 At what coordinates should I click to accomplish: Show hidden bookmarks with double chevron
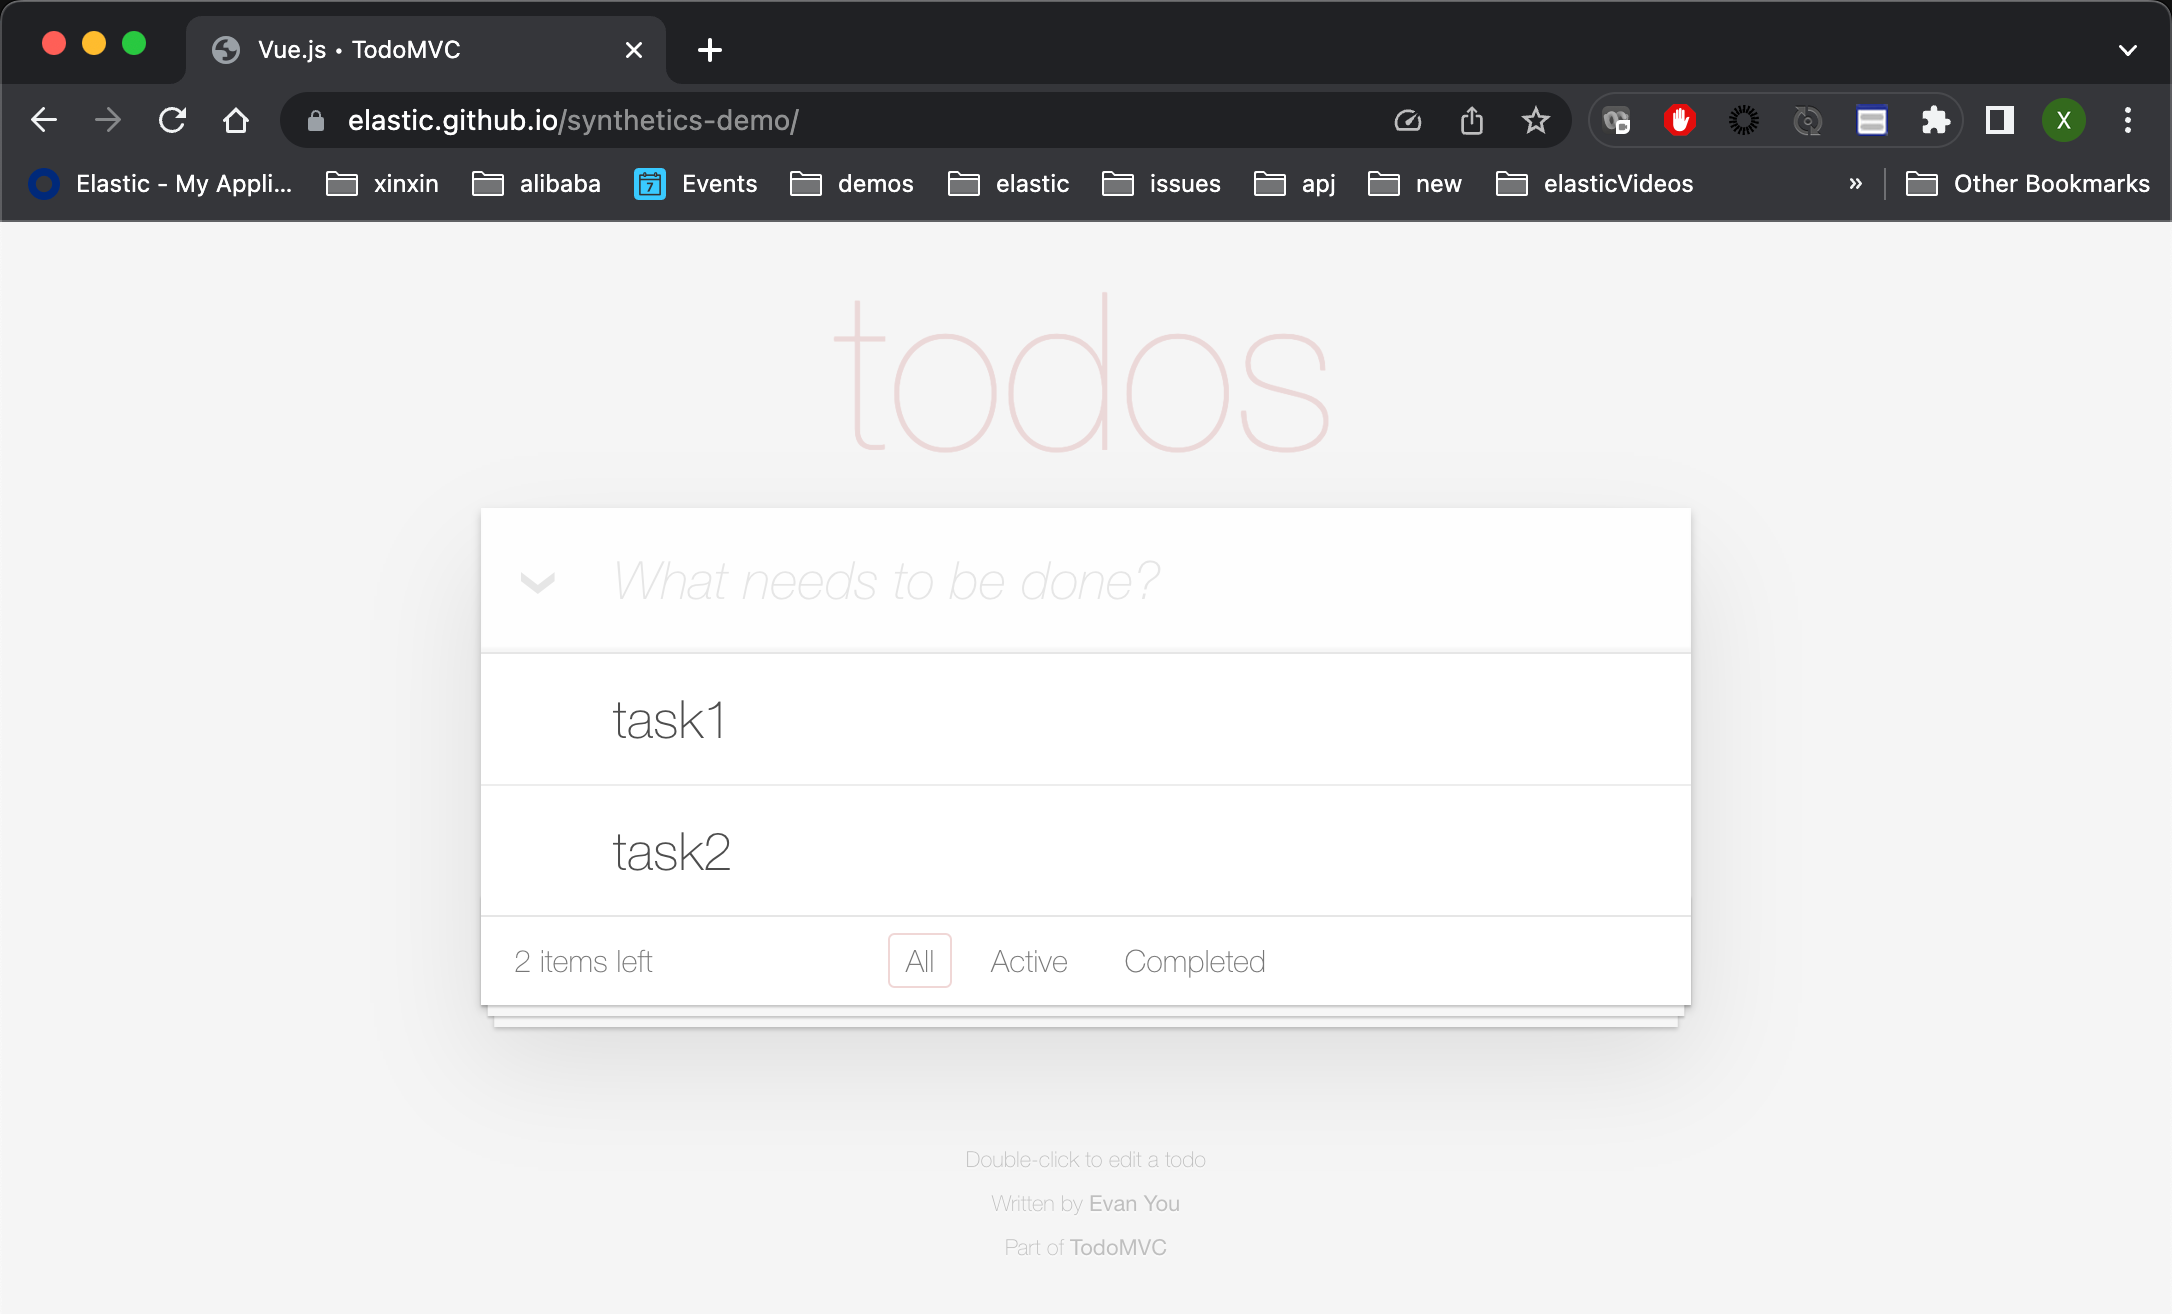click(x=1855, y=184)
